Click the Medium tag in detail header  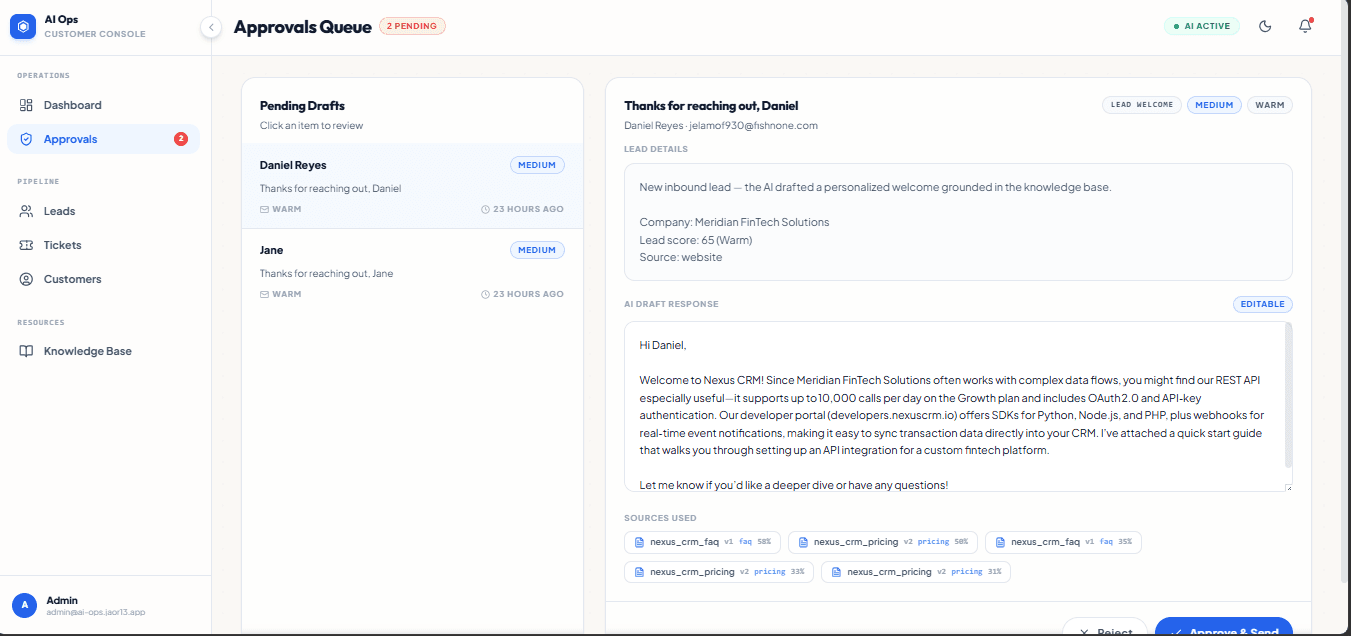(1214, 105)
